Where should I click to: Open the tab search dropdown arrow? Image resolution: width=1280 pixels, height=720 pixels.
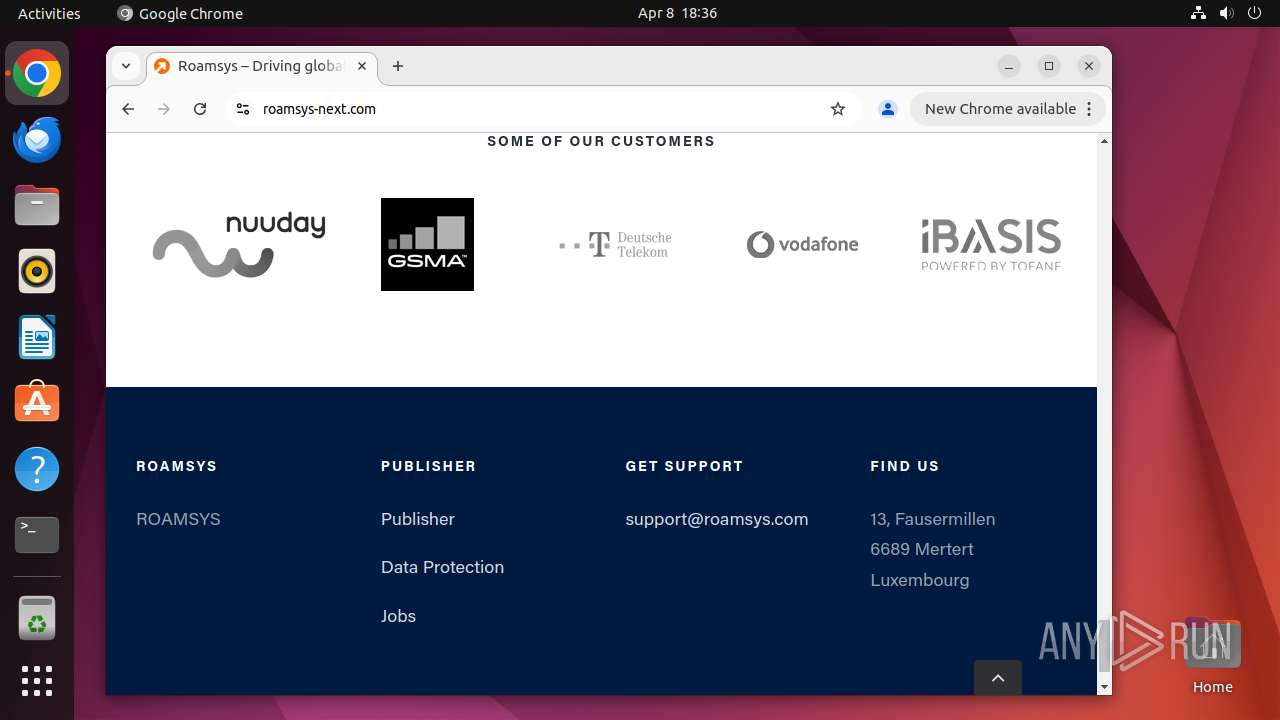126,66
